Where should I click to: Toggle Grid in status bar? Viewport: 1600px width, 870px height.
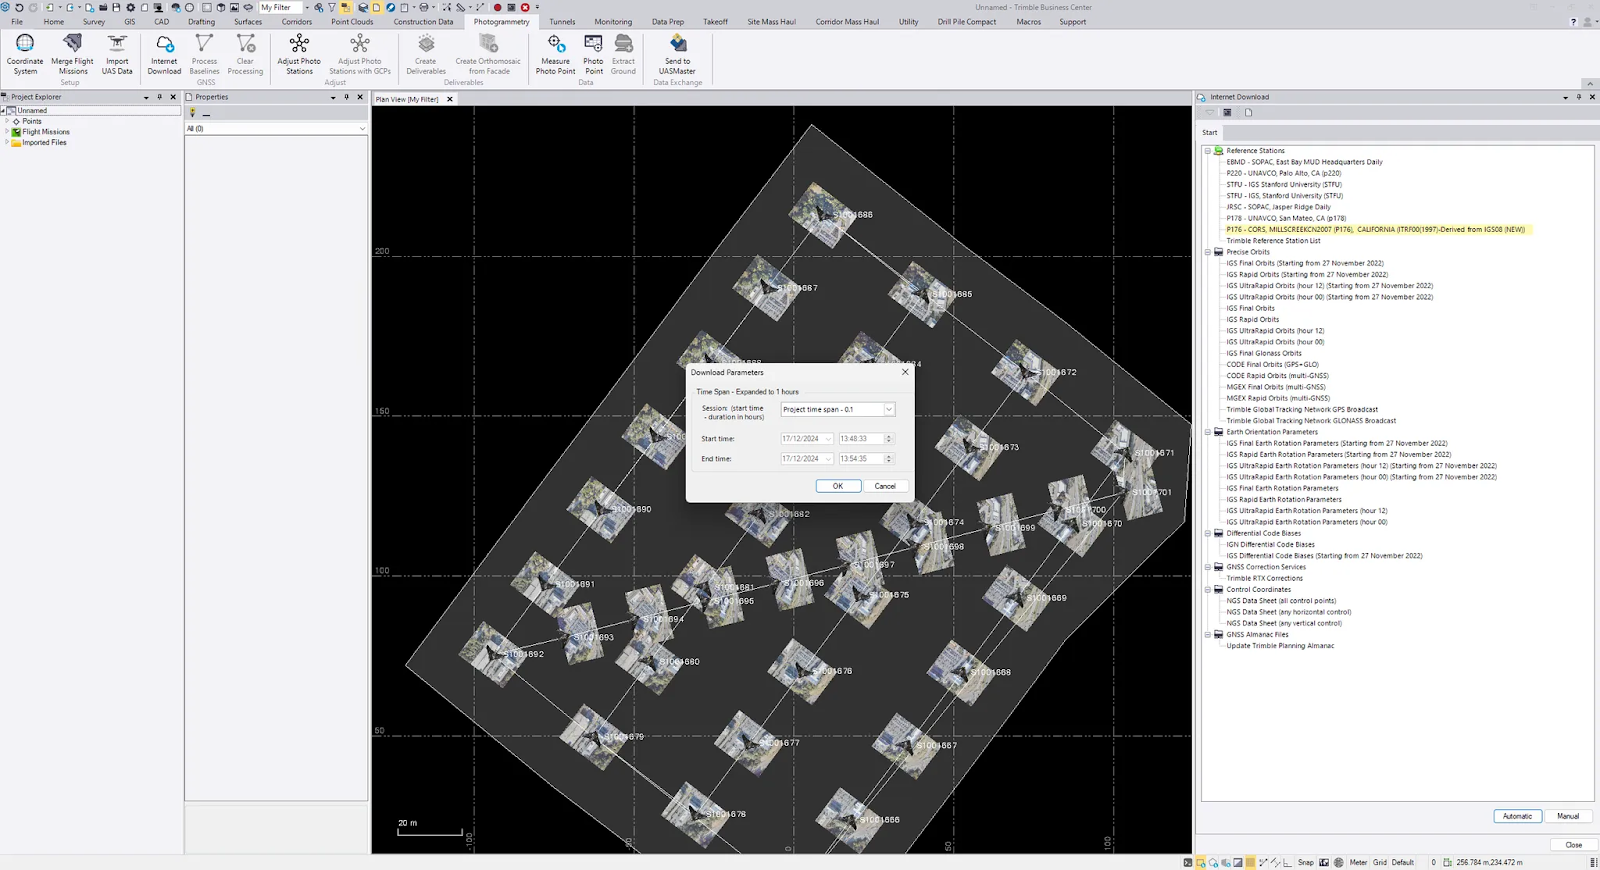coord(1380,862)
